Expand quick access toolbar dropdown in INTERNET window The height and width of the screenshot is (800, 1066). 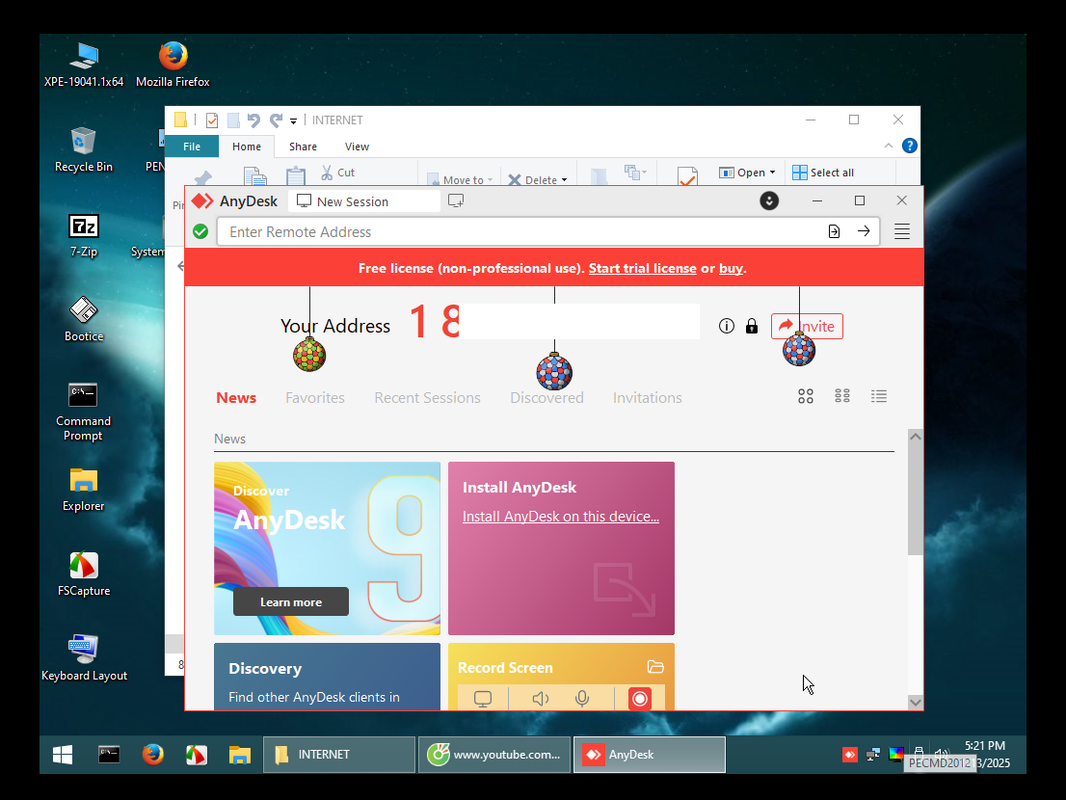tap(294, 121)
